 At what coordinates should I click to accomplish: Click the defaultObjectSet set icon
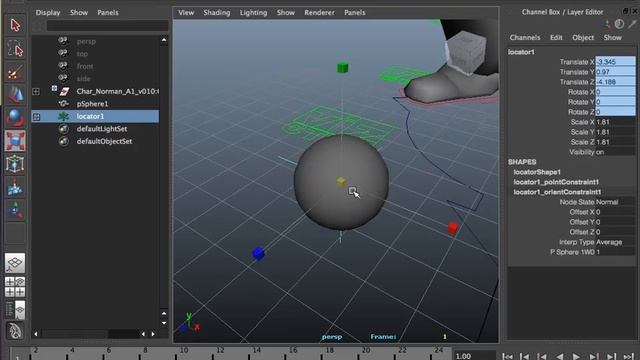pyautogui.click(x=63, y=141)
